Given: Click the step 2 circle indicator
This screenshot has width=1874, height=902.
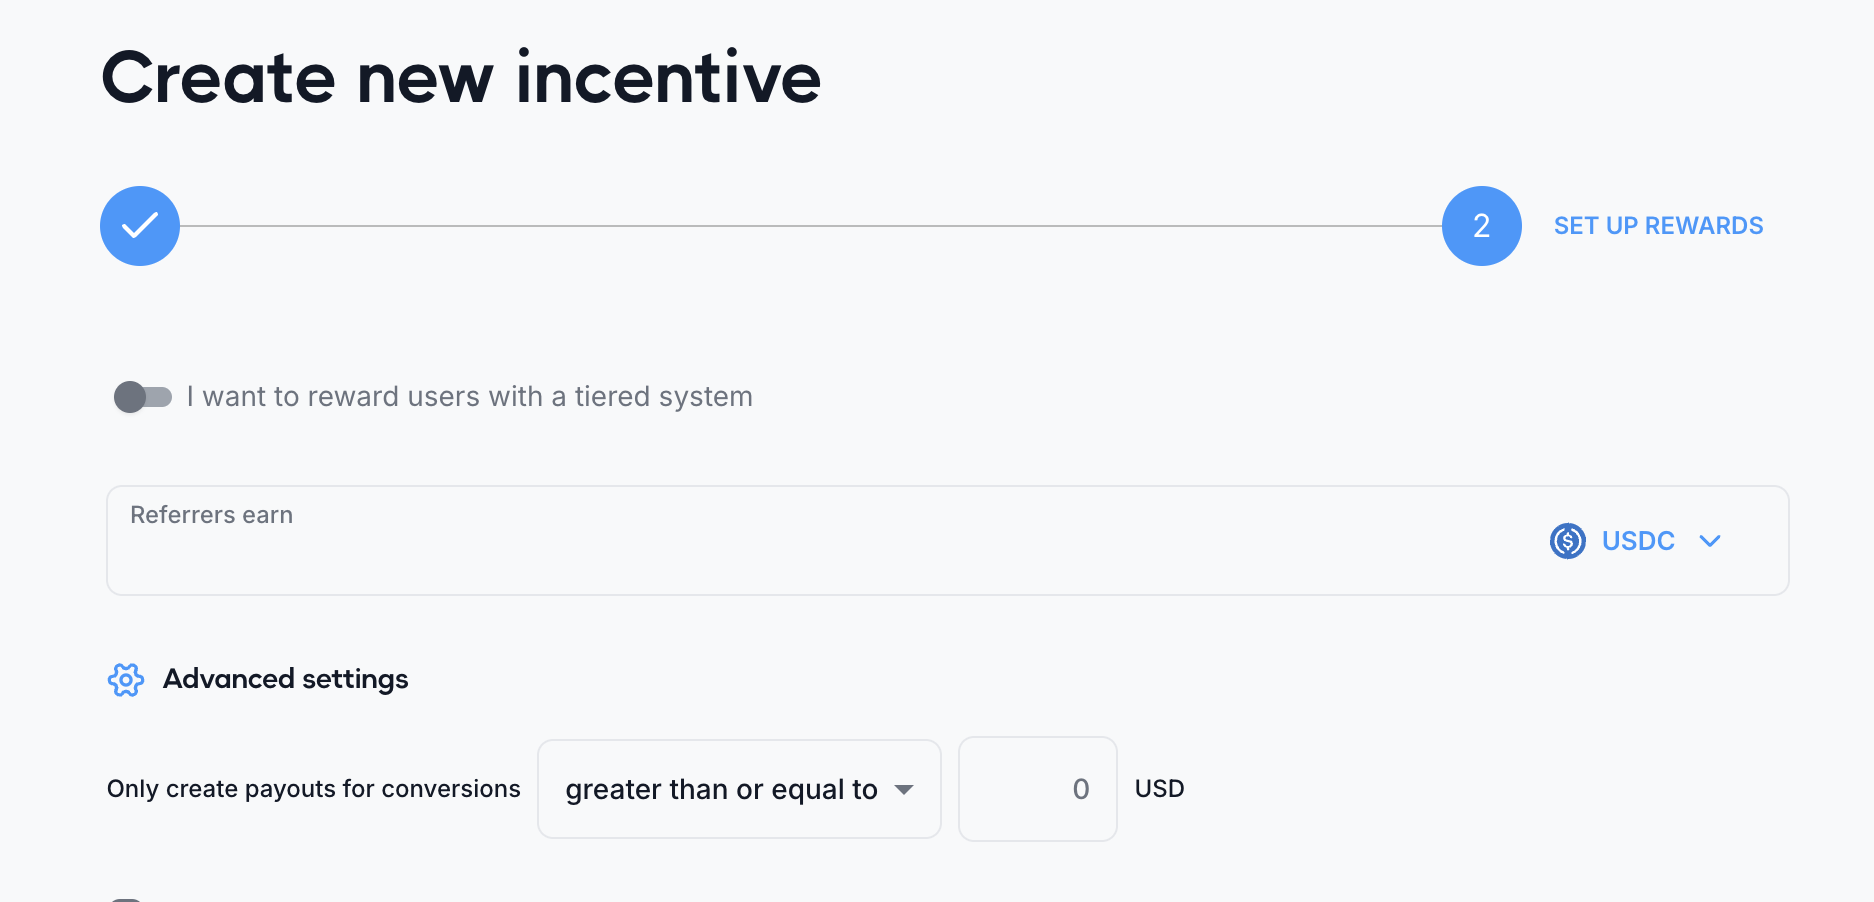Looking at the screenshot, I should click(1481, 226).
